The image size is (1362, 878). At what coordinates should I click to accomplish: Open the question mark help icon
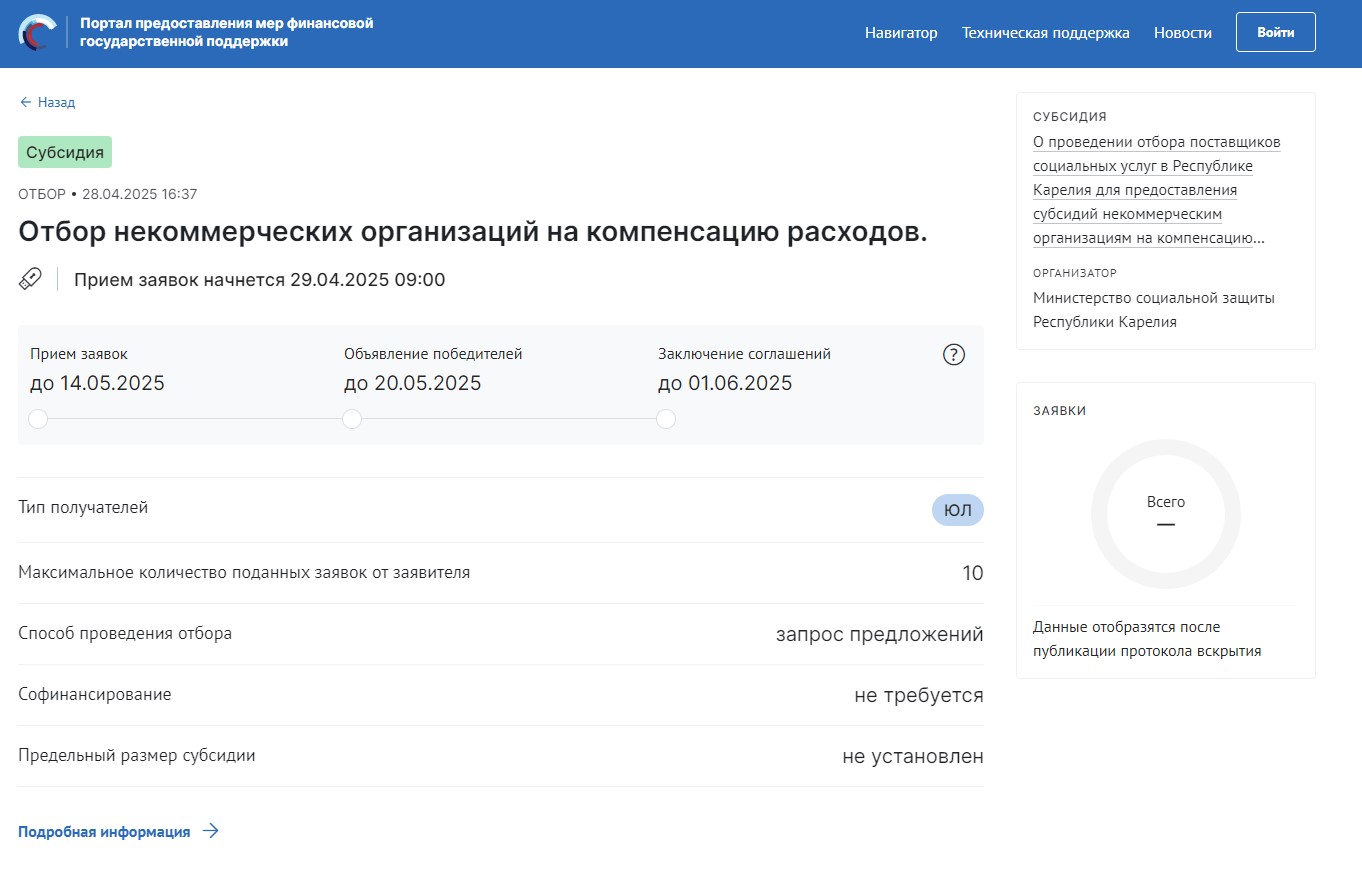953,355
